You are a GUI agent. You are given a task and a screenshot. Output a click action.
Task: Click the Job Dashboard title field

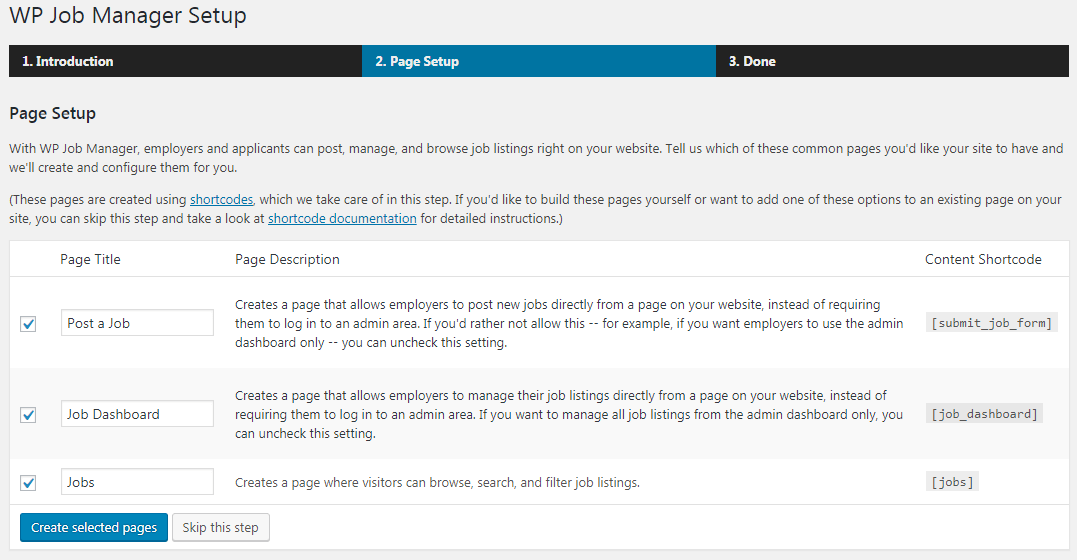[137, 414]
